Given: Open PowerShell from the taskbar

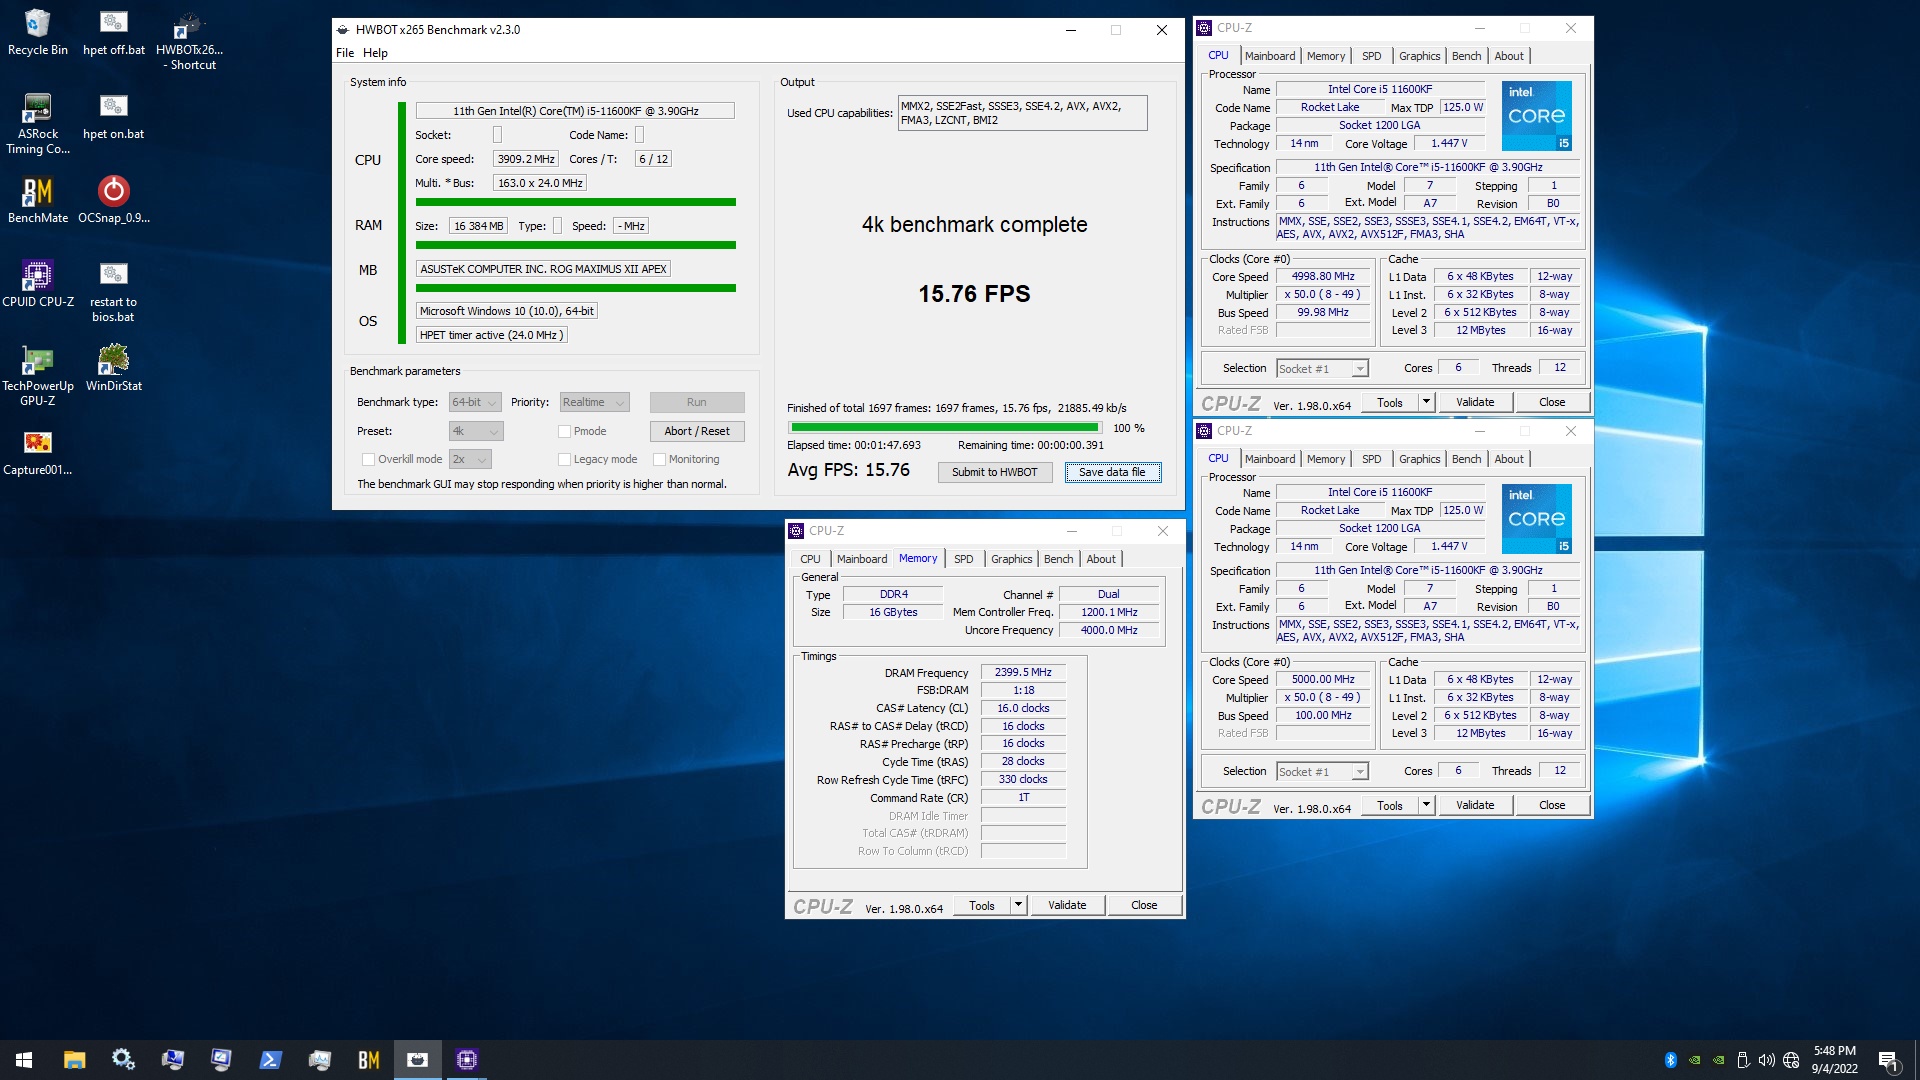Looking at the screenshot, I should point(270,1060).
